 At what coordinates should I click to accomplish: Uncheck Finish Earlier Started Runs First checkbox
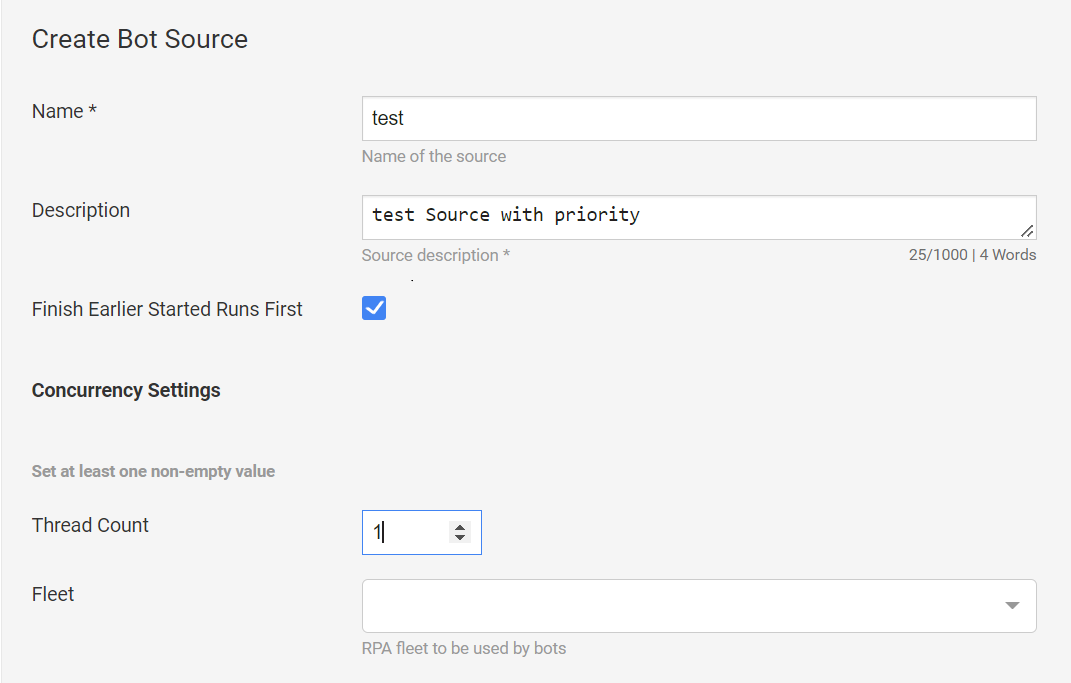tap(374, 308)
